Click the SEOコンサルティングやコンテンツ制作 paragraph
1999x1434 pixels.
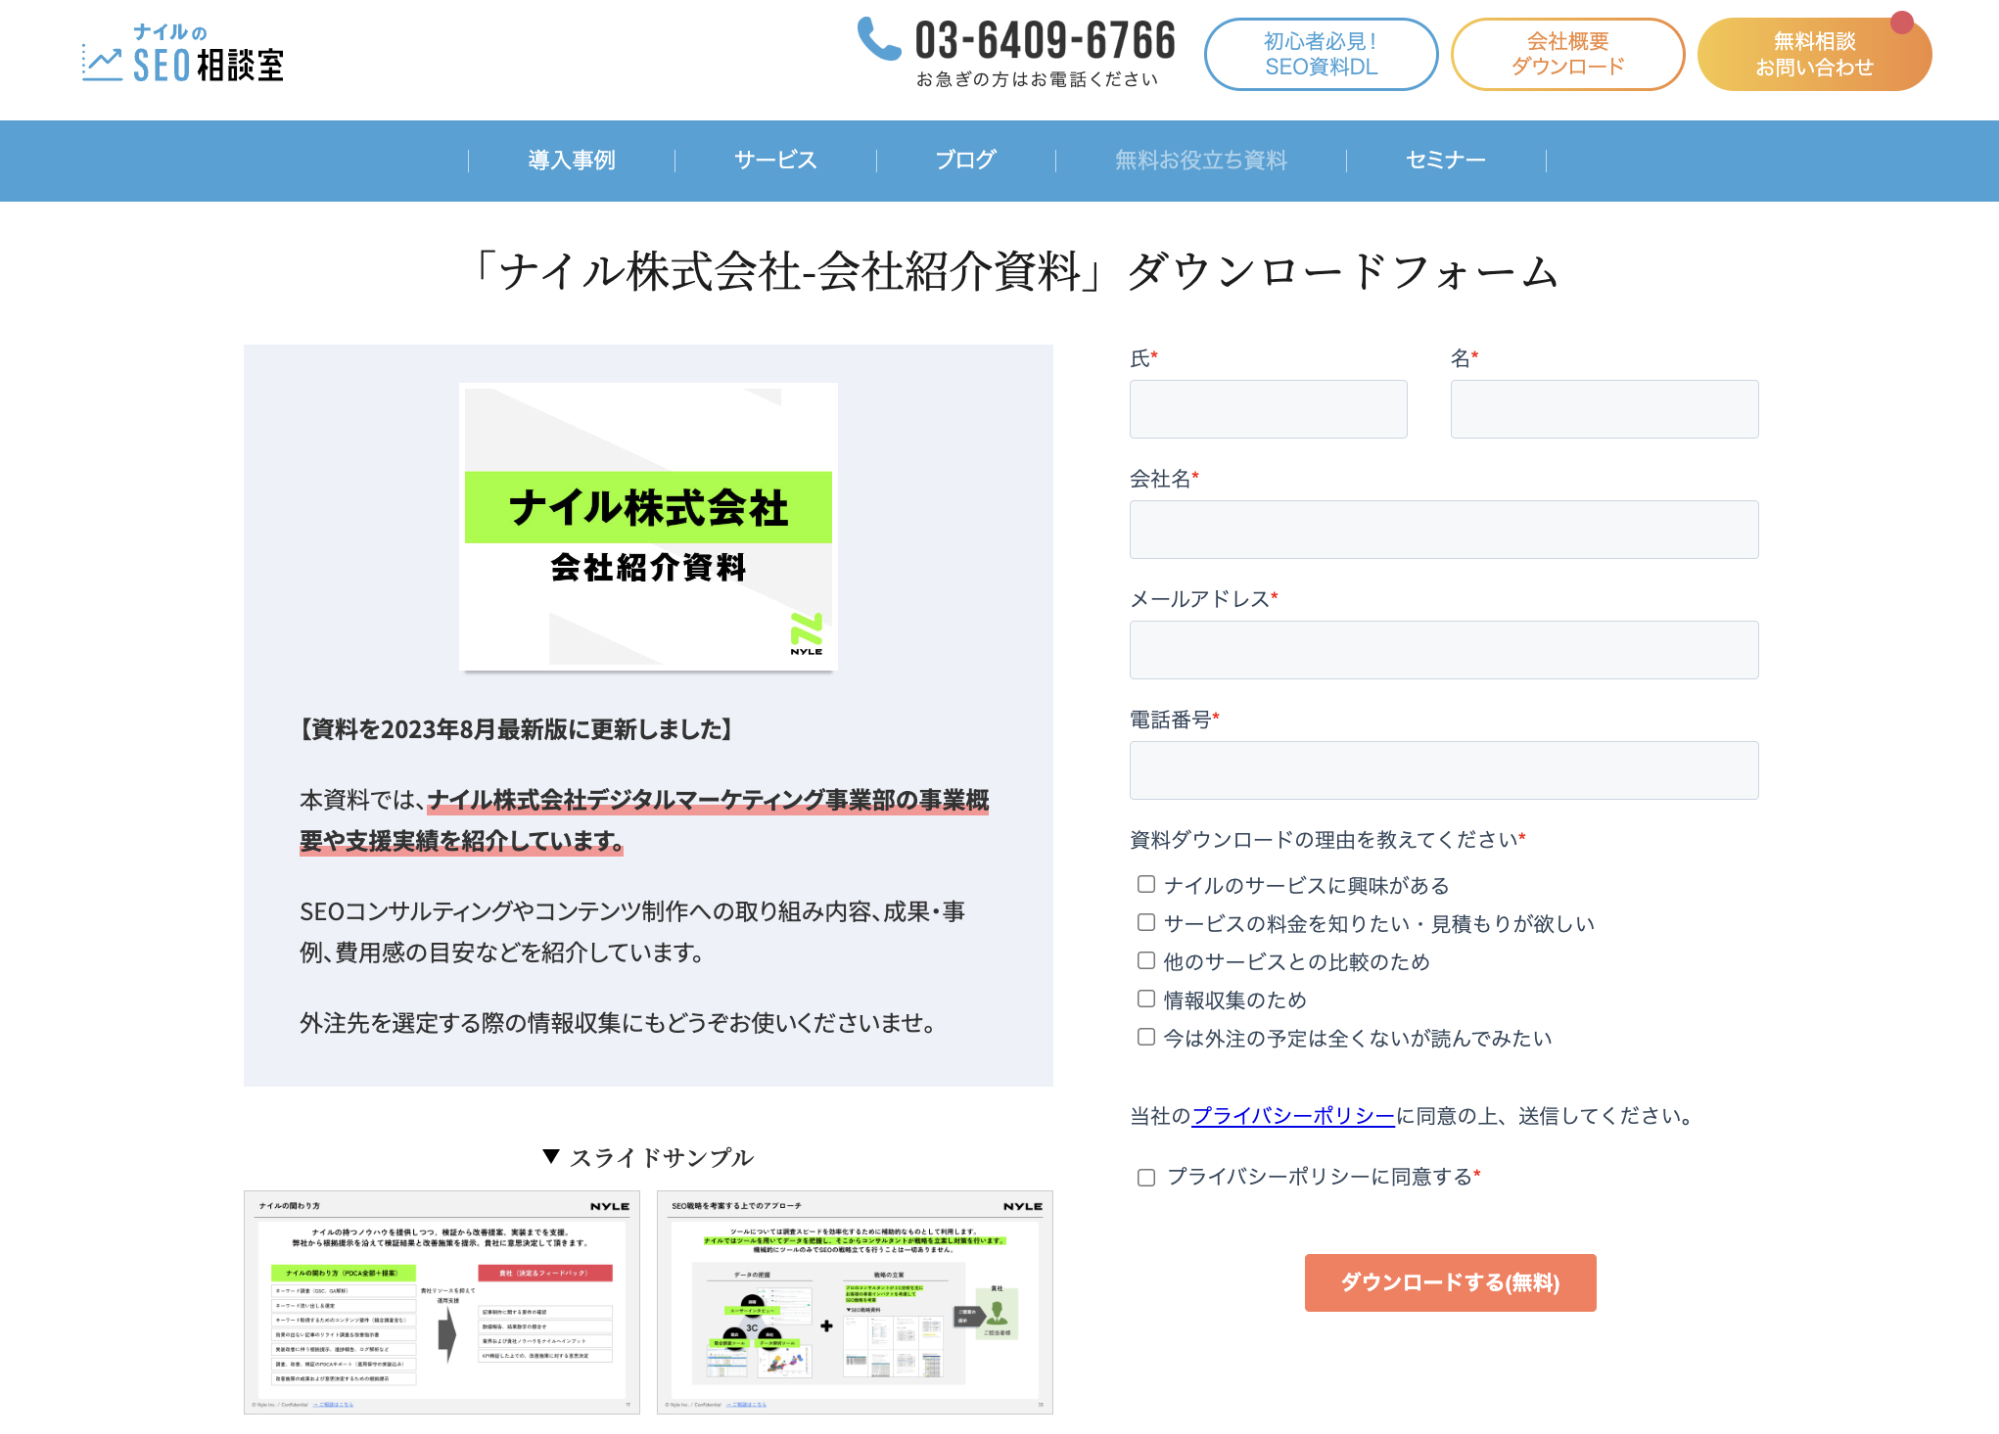pyautogui.click(x=632, y=932)
